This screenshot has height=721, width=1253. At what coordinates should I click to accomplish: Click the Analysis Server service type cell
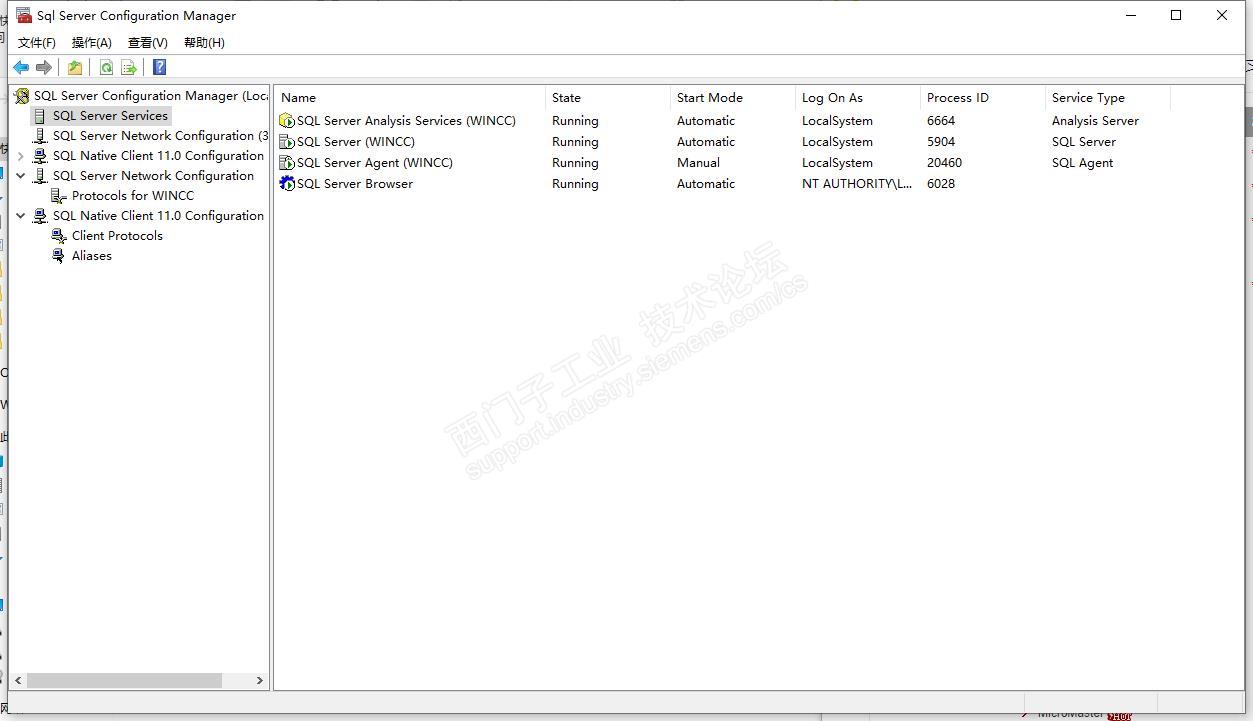coord(1095,121)
